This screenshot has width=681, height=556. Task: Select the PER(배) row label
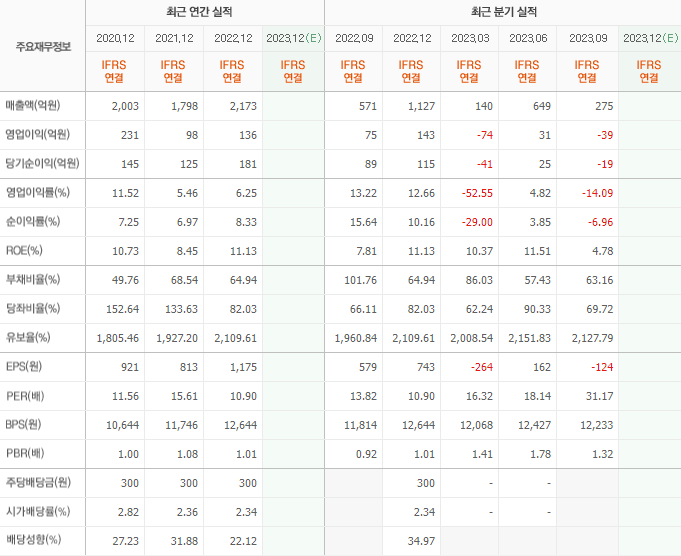pos(25,396)
